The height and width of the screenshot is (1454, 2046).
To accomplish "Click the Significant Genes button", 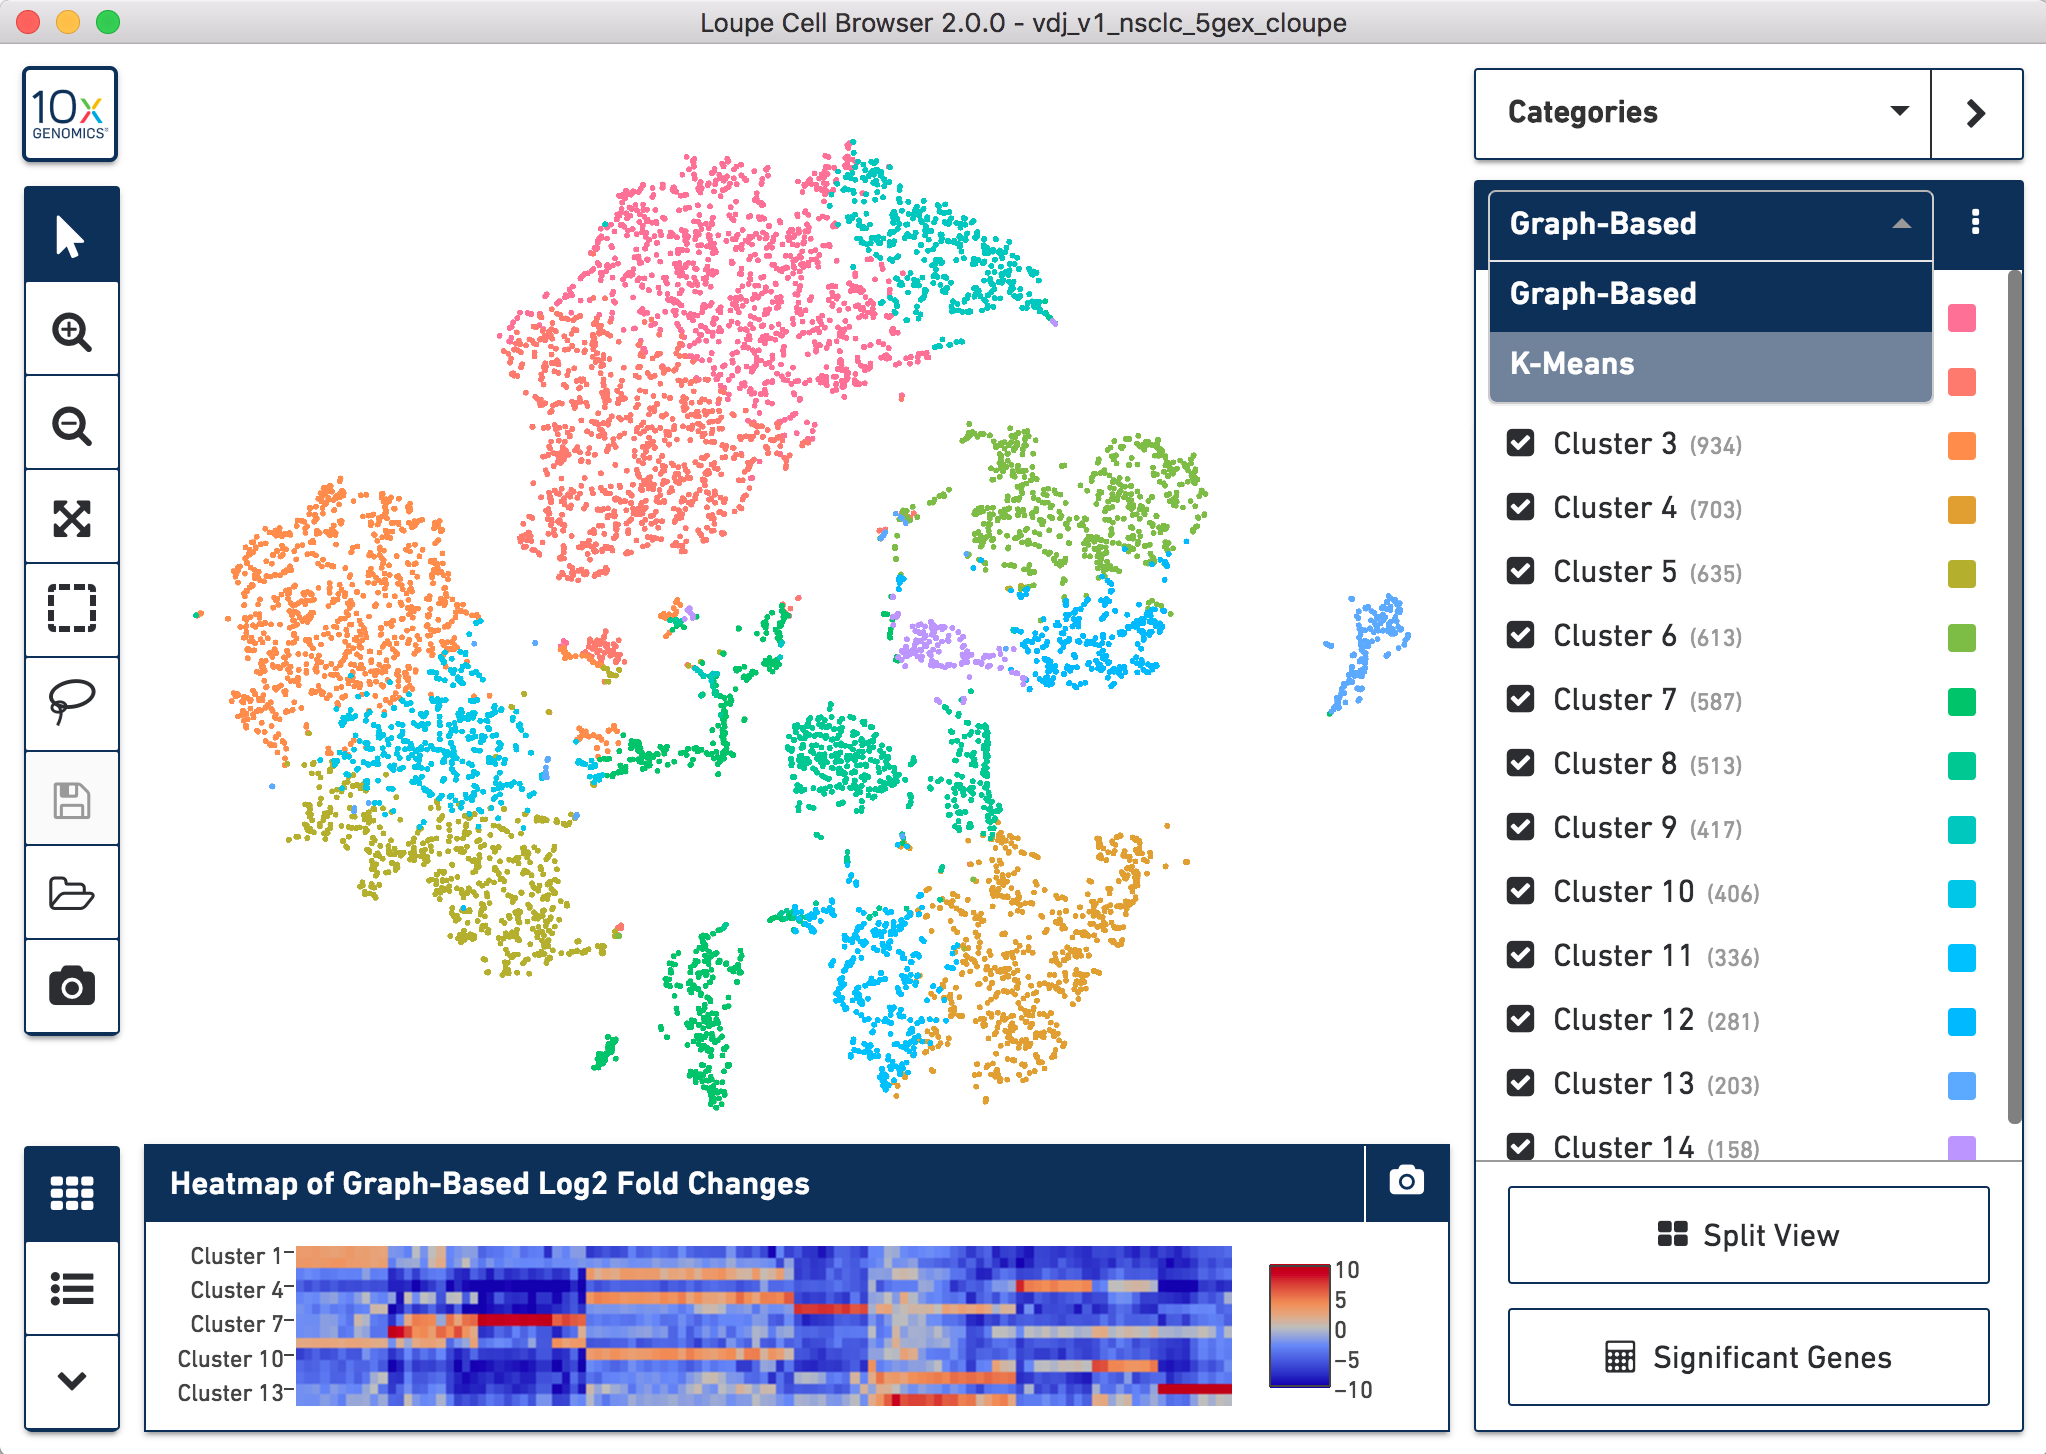I will (x=1747, y=1357).
